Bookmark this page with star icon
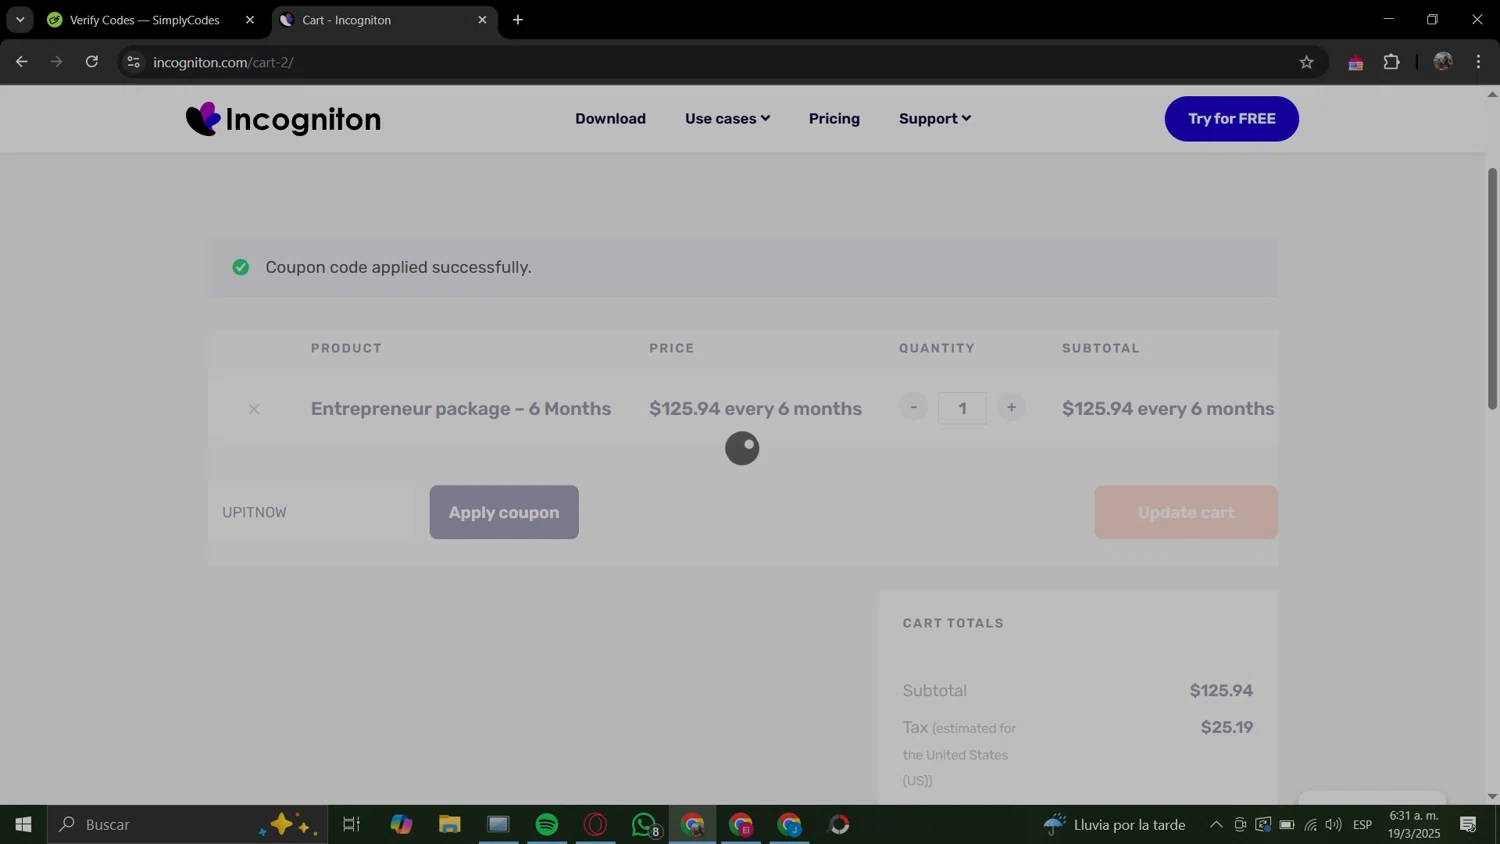 pos(1306,62)
